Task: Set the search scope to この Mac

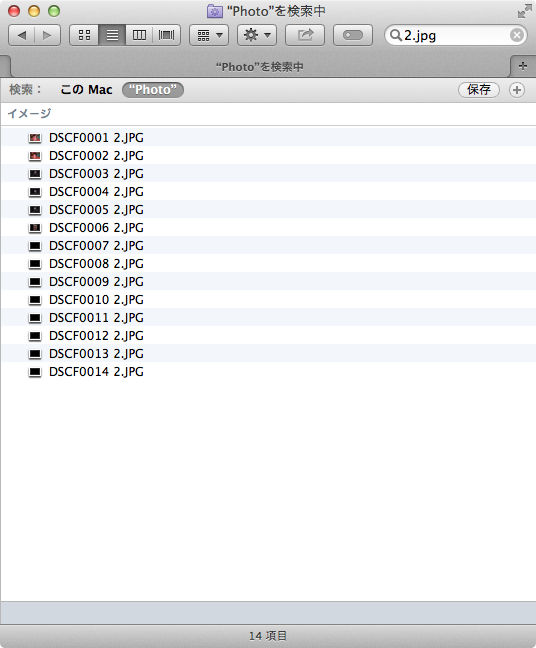Action: point(86,90)
